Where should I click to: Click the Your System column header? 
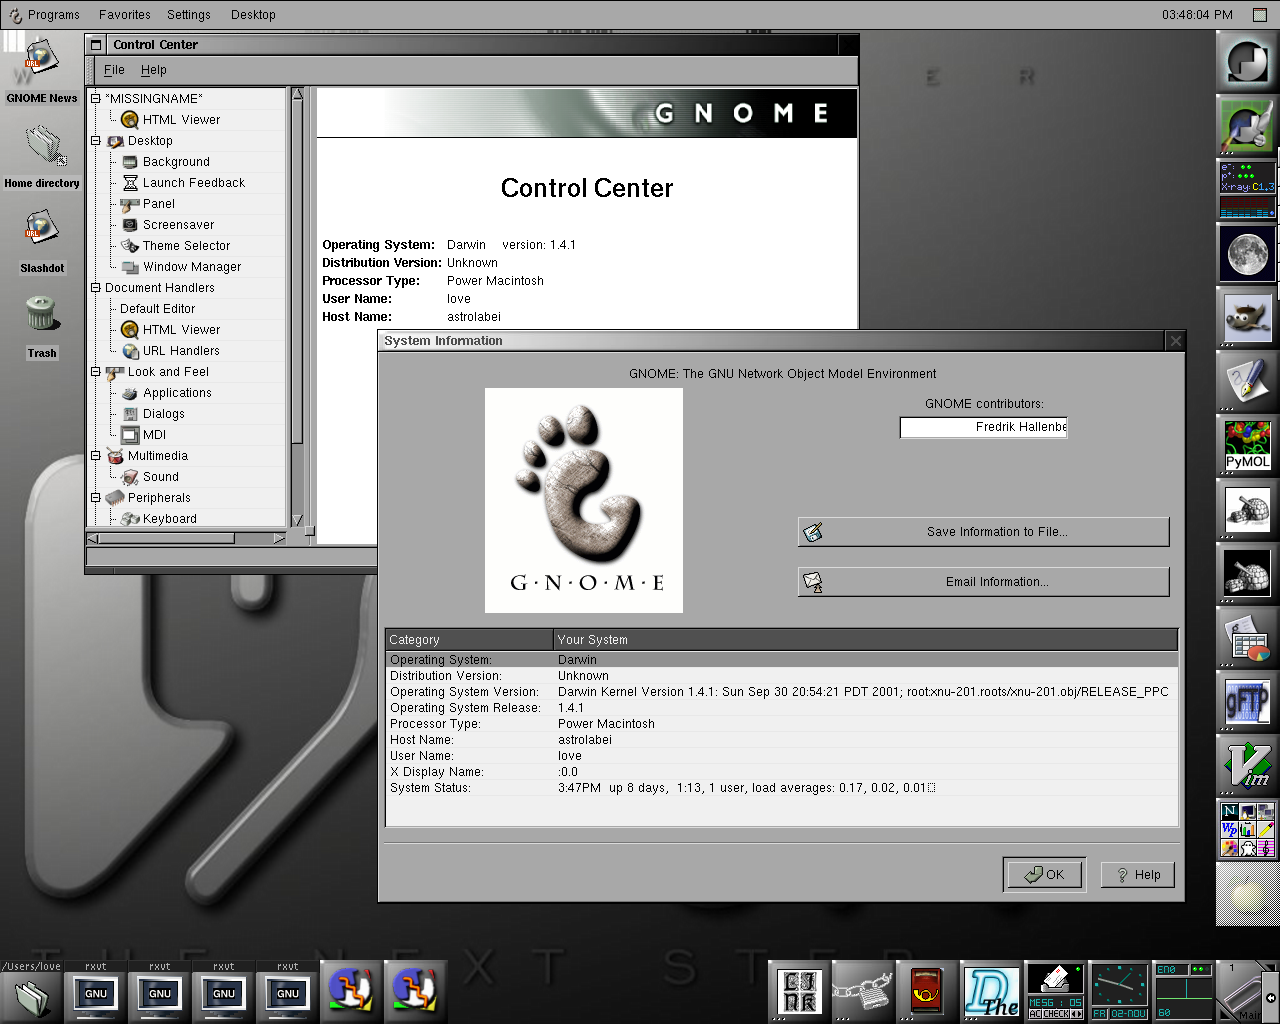click(x=866, y=639)
